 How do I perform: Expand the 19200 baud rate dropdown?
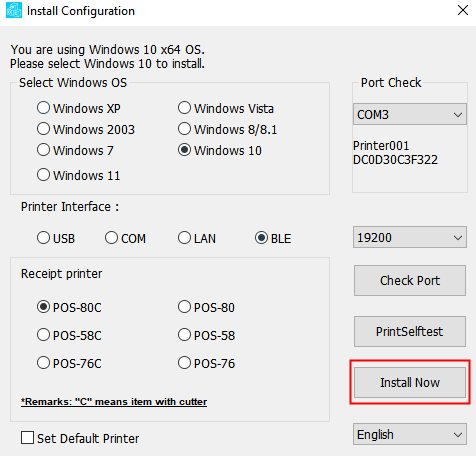click(410, 237)
